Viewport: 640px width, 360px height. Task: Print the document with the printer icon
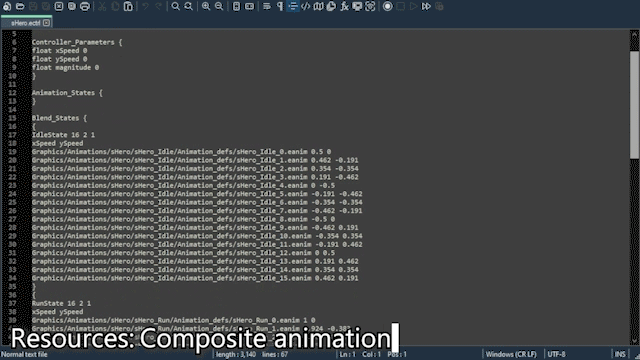pyautogui.click(x=85, y=6)
